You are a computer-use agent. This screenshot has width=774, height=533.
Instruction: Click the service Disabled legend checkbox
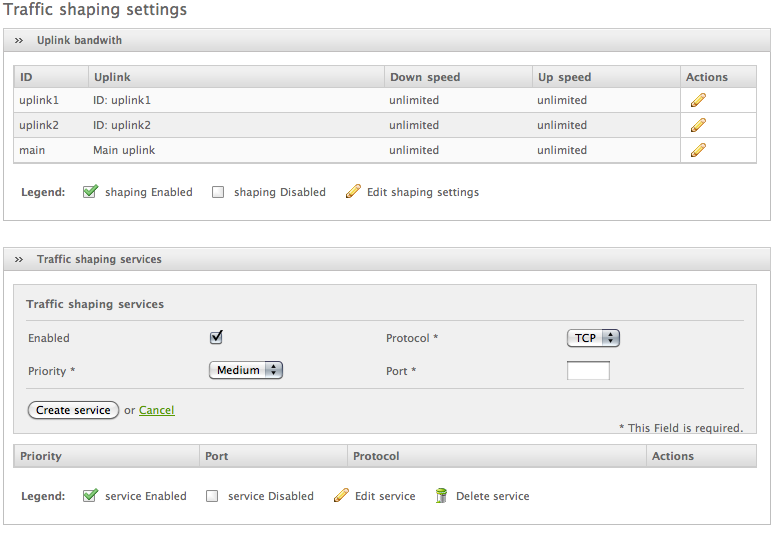212,497
